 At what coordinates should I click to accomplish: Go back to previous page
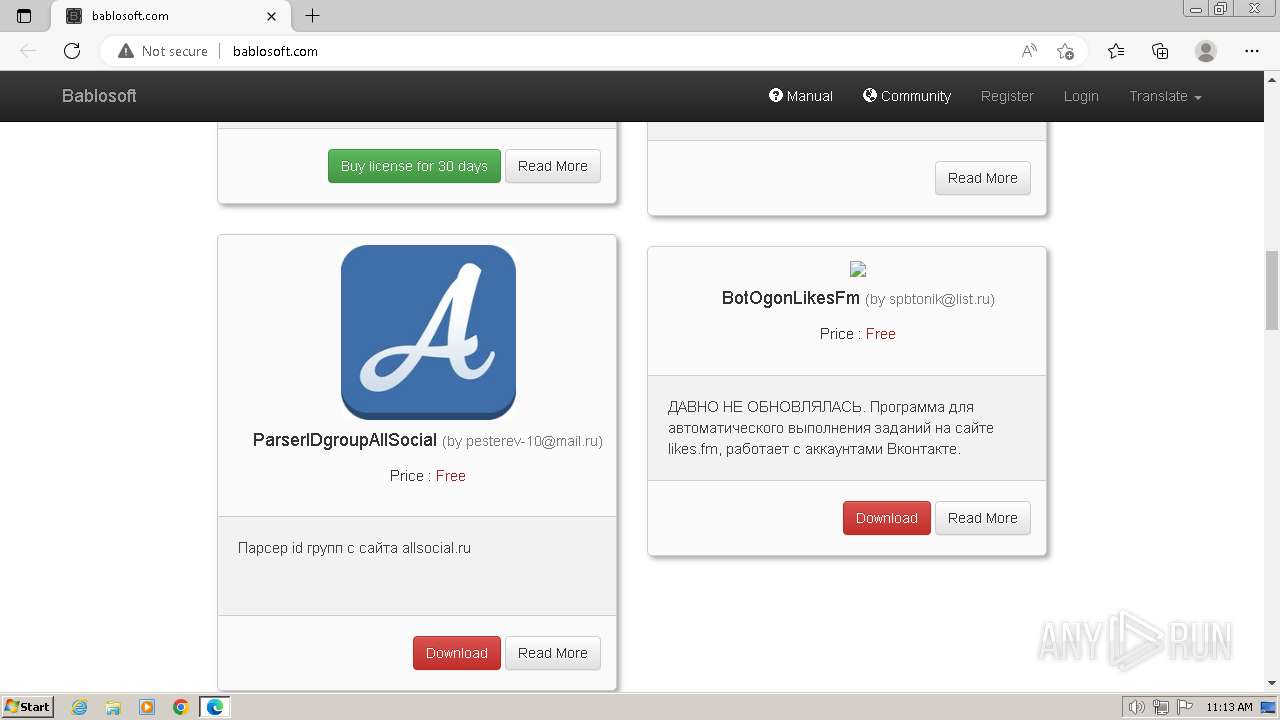pyautogui.click(x=28, y=51)
